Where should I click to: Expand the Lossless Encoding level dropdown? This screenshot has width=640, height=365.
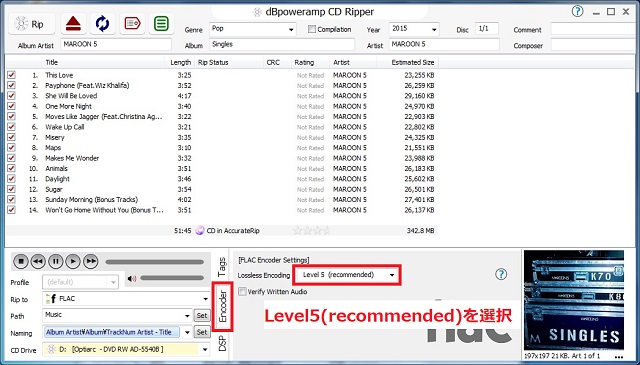click(x=347, y=275)
